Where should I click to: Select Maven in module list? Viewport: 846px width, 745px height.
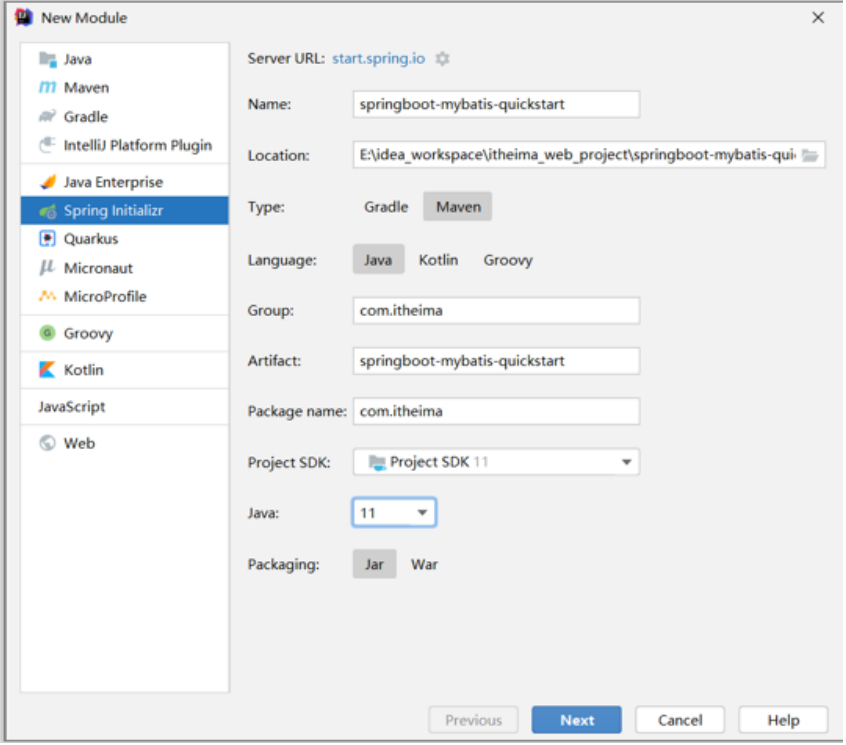125,88
